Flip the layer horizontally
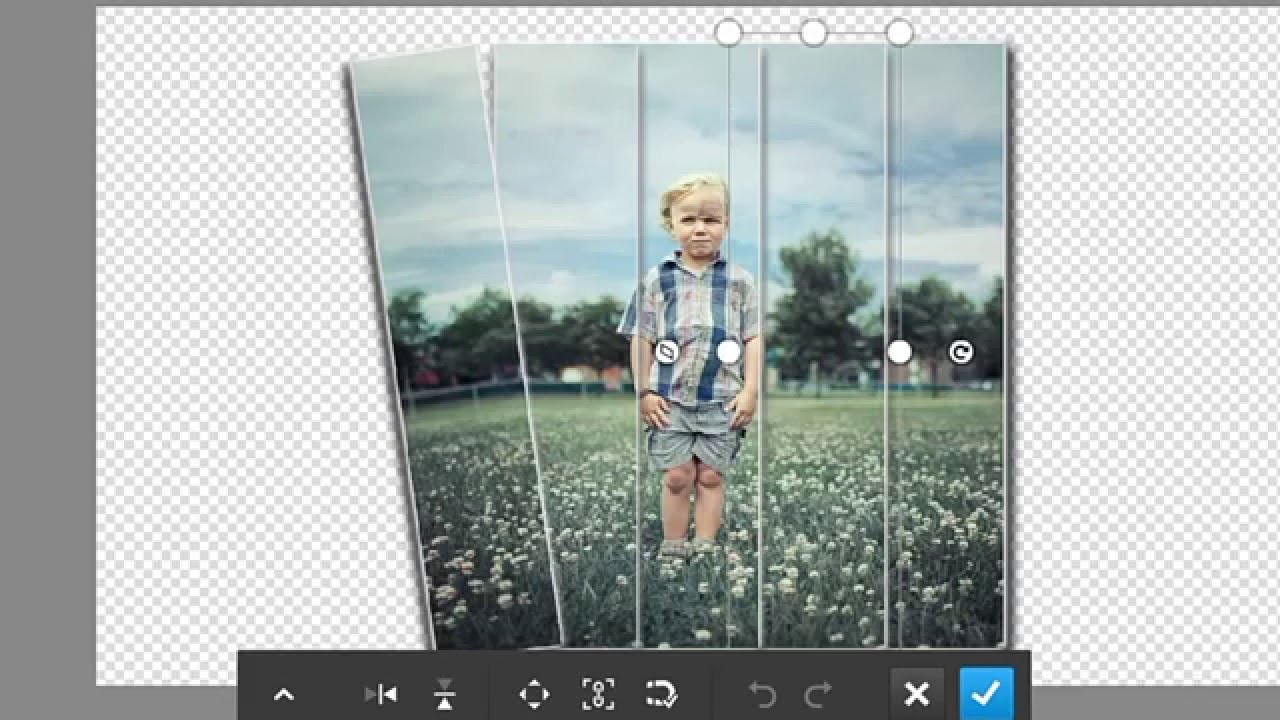1280x720 pixels. click(382, 694)
